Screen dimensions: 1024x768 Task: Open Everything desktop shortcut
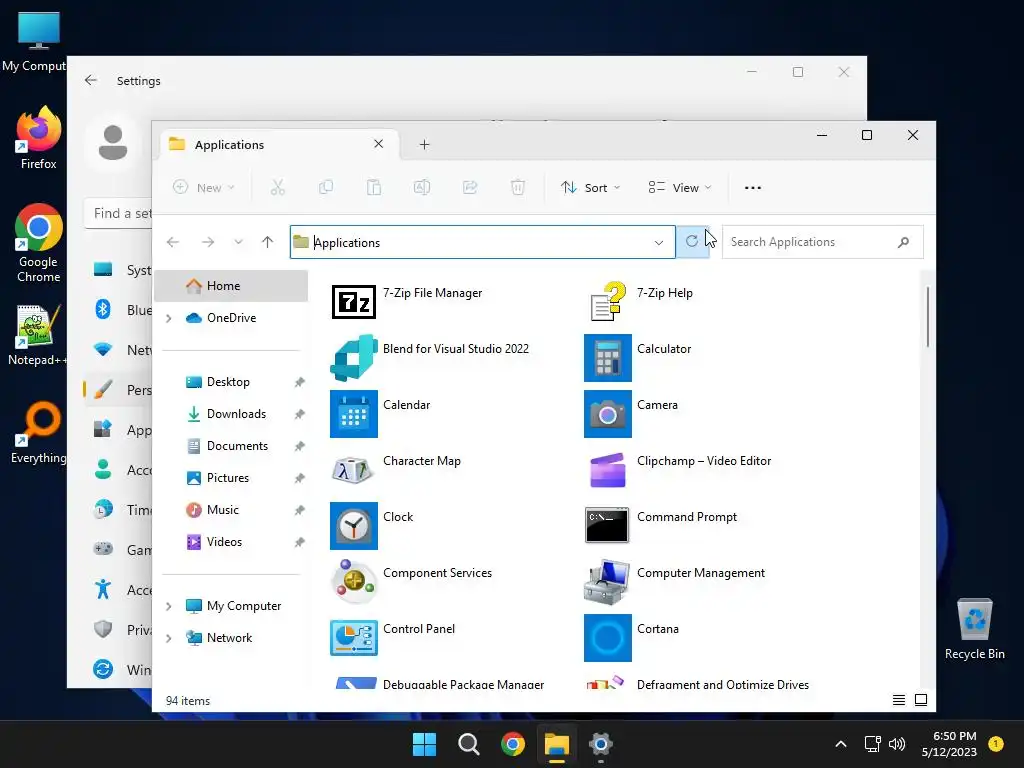[x=39, y=432]
